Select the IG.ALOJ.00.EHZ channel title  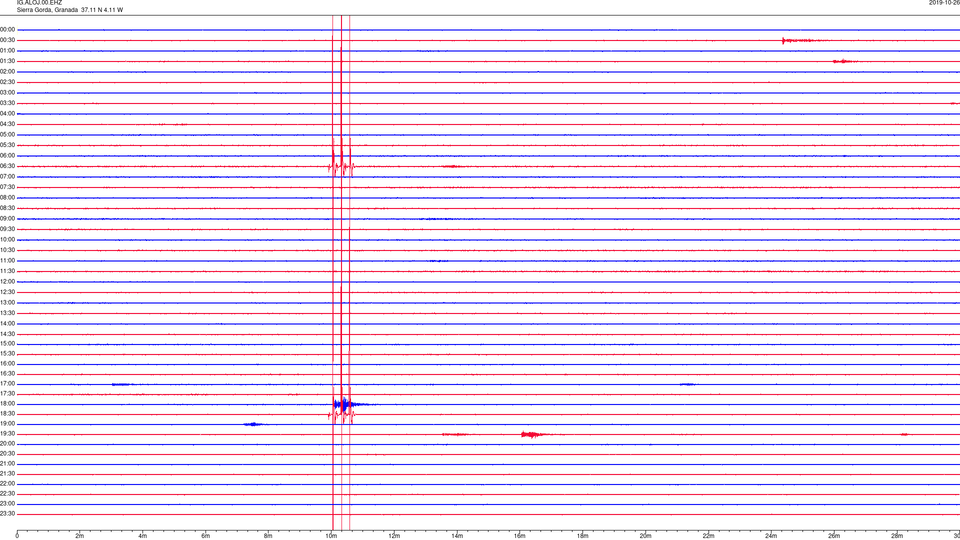(x=39, y=3)
